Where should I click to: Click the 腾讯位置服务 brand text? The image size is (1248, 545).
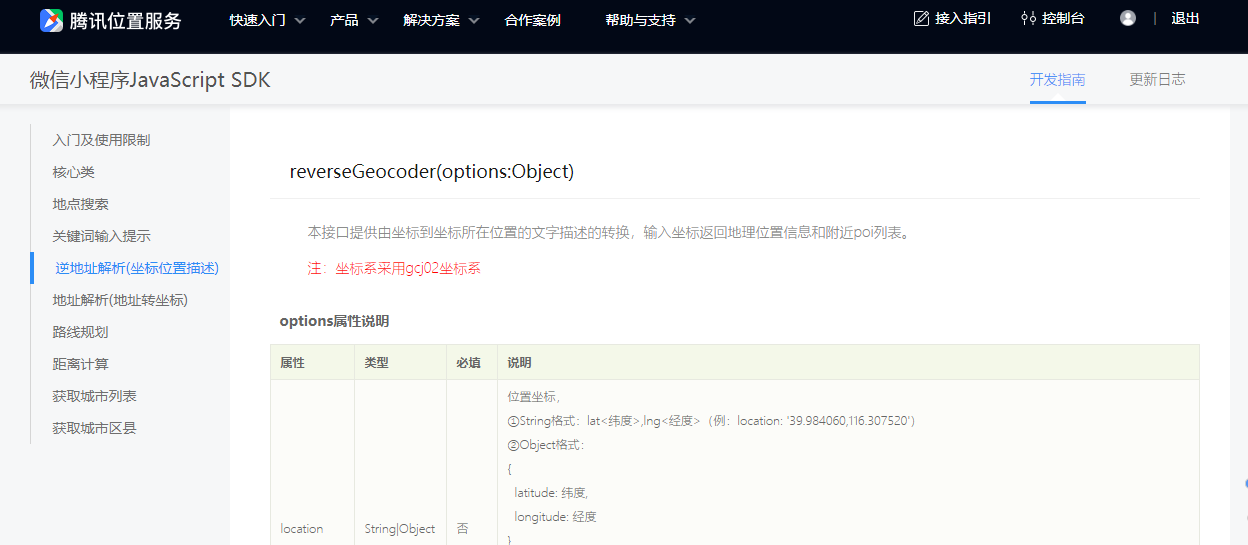(x=125, y=21)
